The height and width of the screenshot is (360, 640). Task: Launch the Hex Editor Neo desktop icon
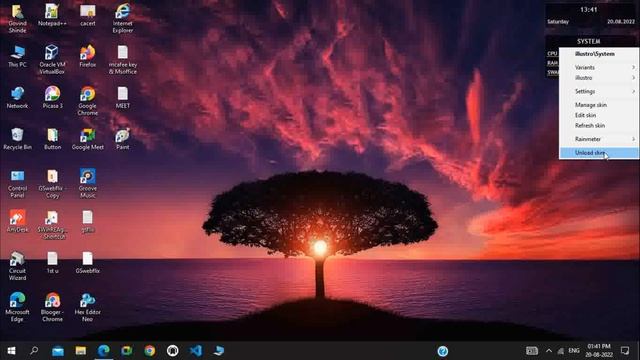tap(87, 307)
